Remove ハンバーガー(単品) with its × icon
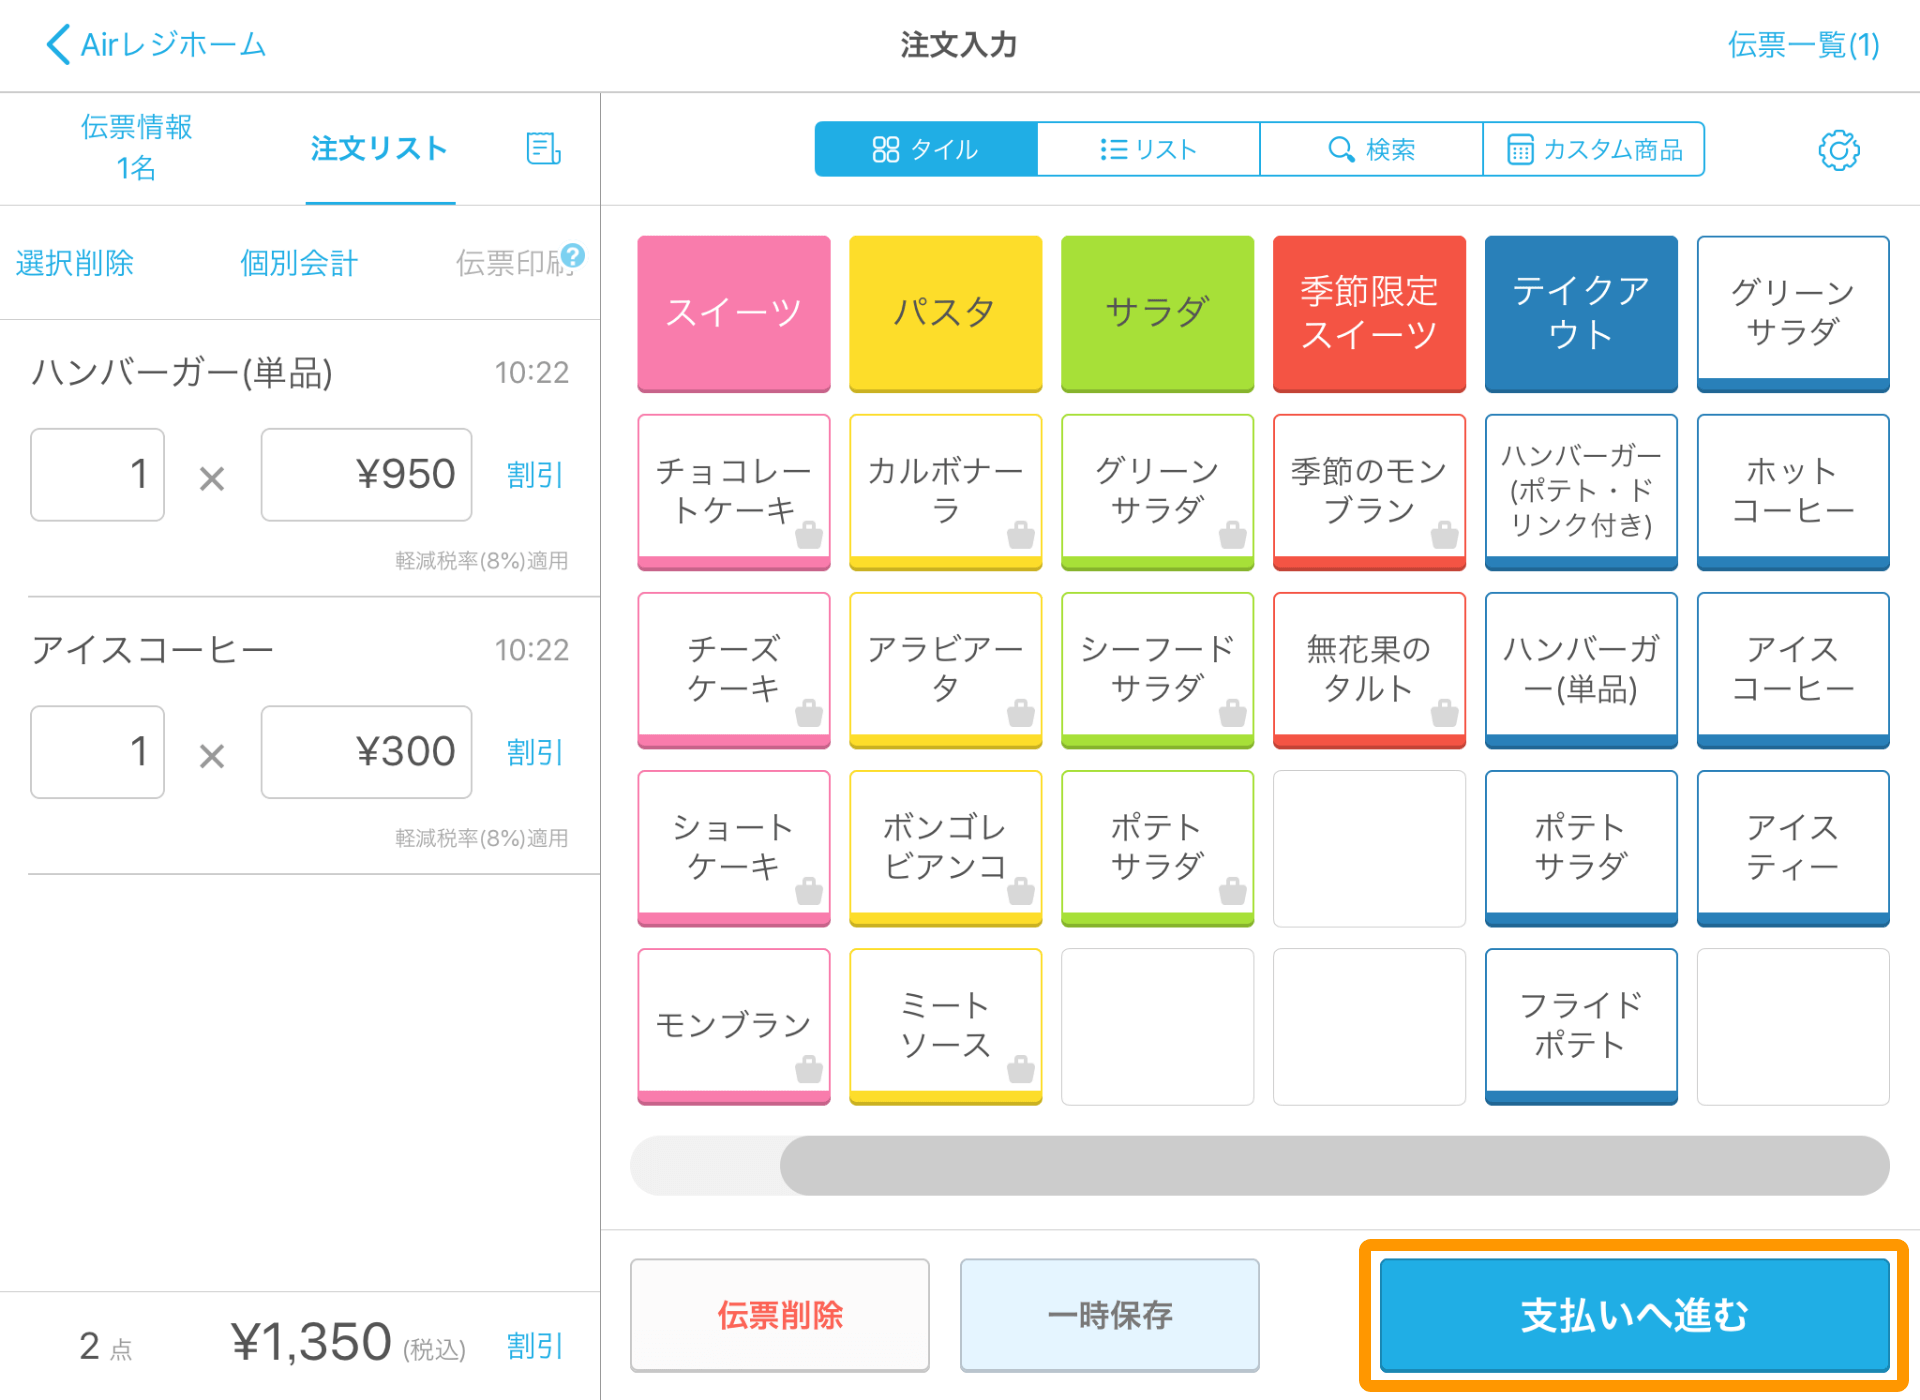1920x1400 pixels. [212, 478]
